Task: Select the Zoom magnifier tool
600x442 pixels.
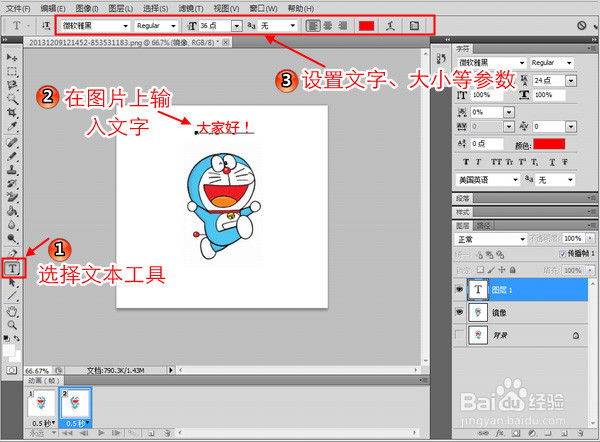Action: pos(12,325)
